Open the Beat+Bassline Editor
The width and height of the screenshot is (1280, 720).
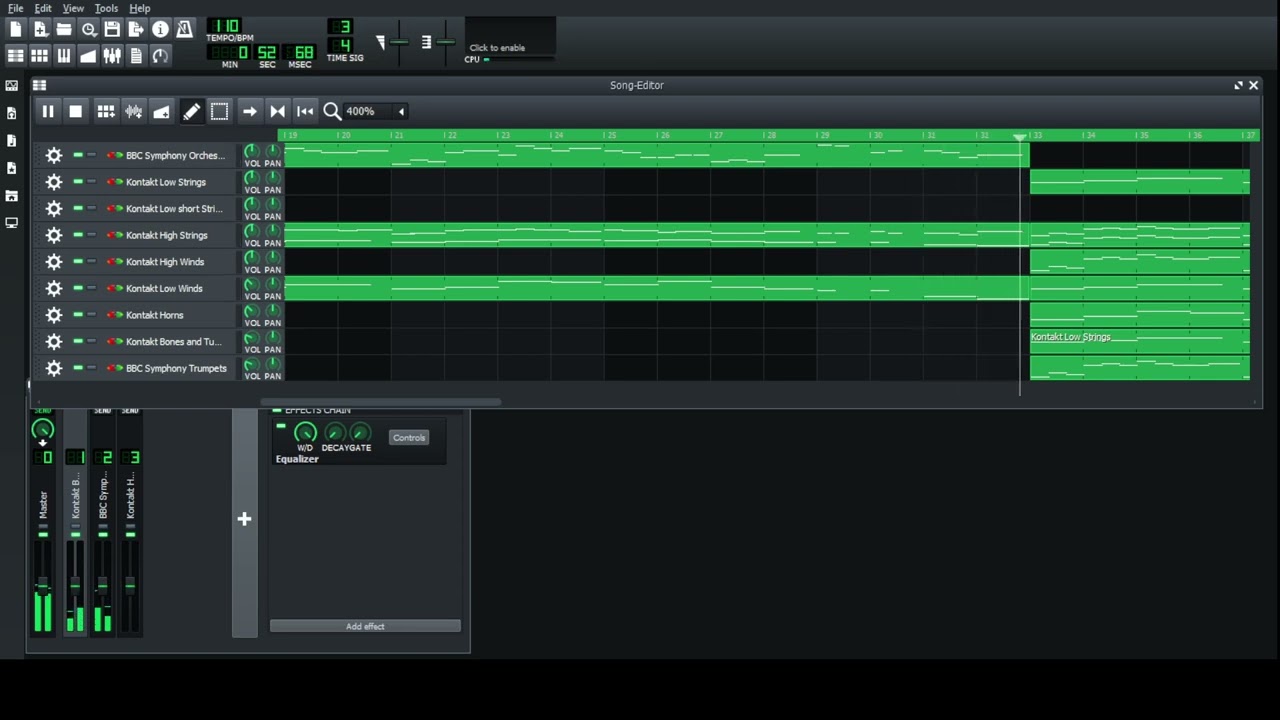(x=39, y=56)
